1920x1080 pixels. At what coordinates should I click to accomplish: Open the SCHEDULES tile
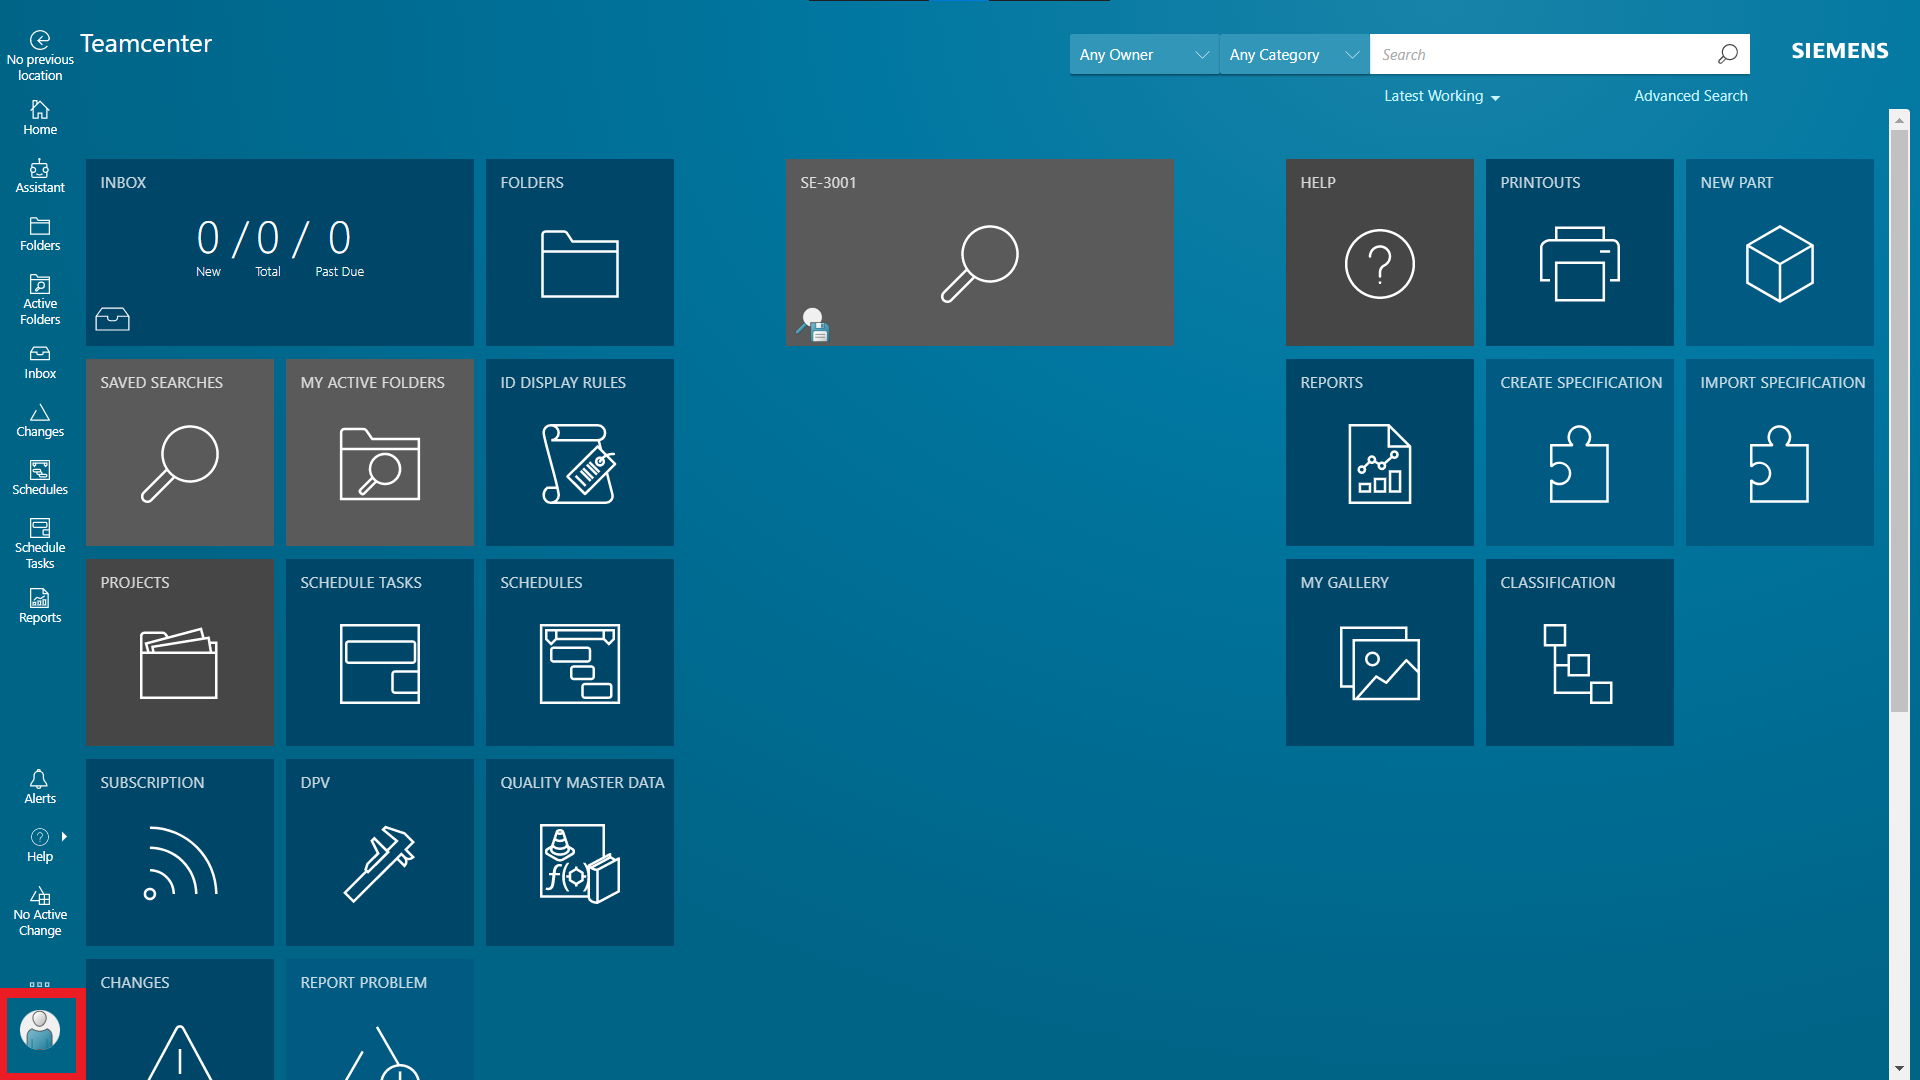point(580,652)
